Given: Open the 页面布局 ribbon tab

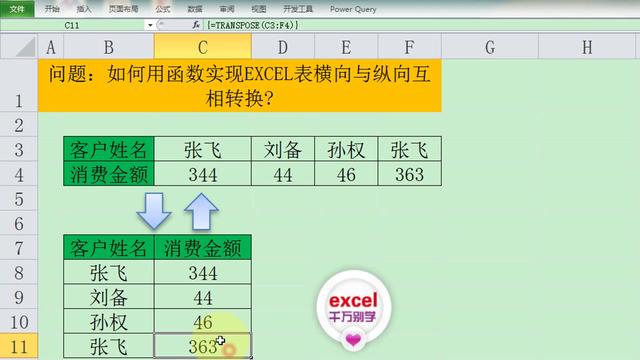Looking at the screenshot, I should (x=123, y=9).
